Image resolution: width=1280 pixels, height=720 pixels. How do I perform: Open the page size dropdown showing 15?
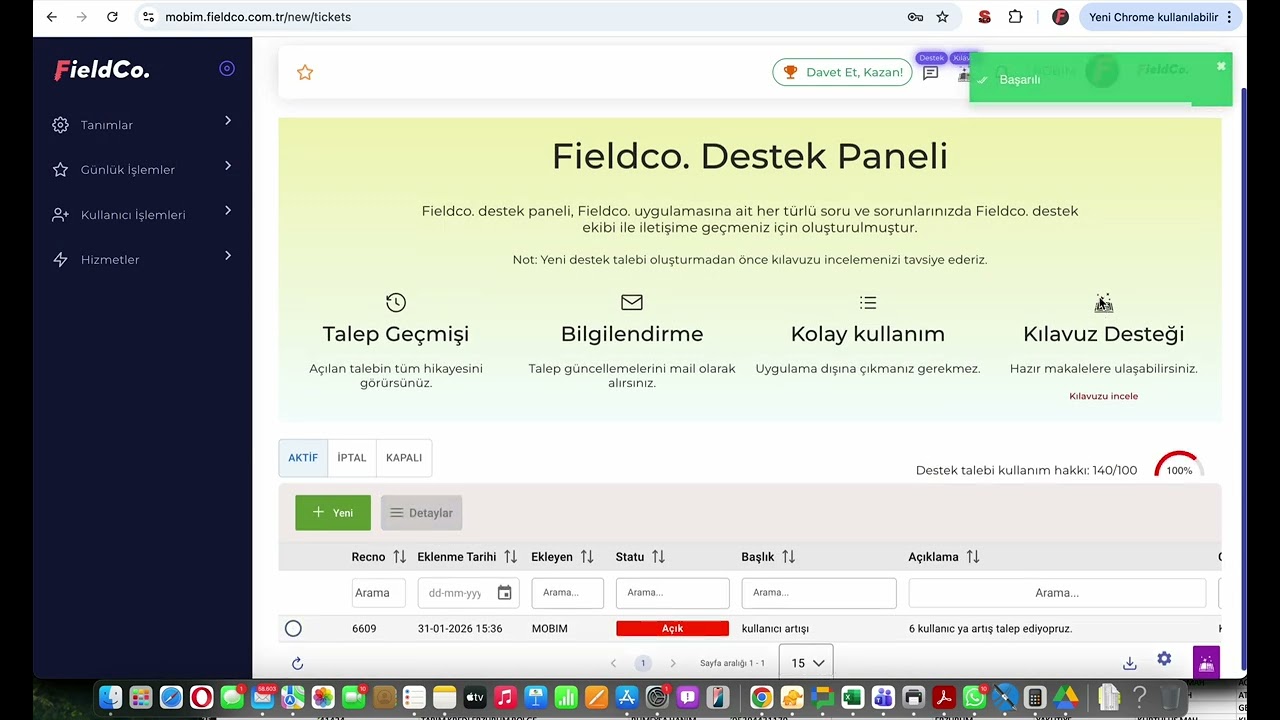pyautogui.click(x=808, y=663)
